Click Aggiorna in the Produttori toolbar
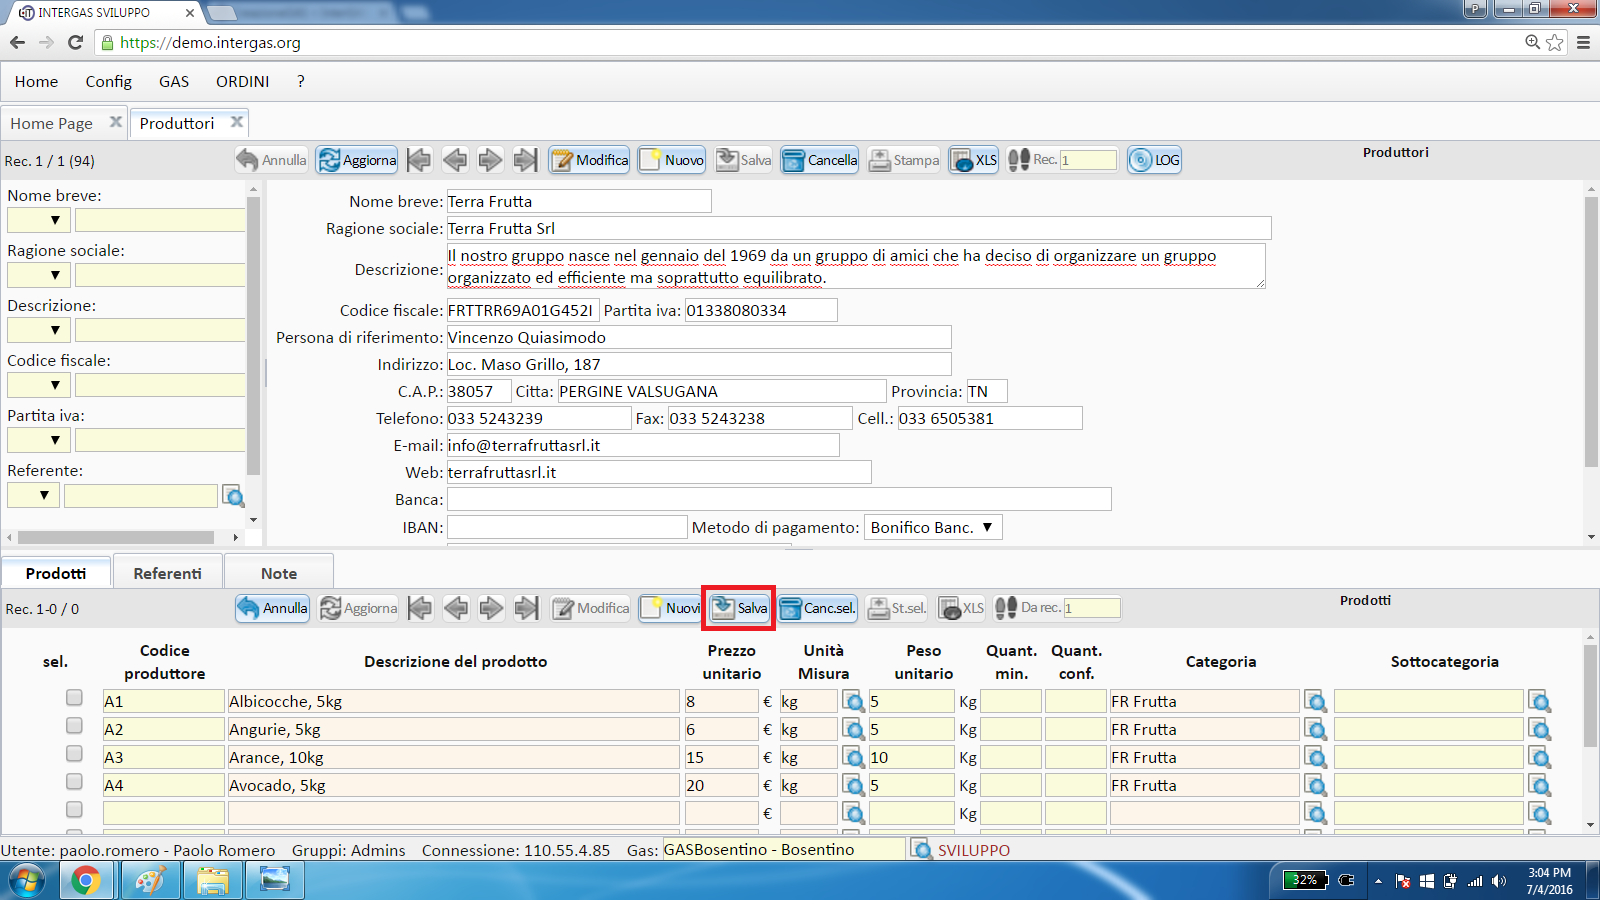This screenshot has height=900, width=1600. (x=357, y=160)
